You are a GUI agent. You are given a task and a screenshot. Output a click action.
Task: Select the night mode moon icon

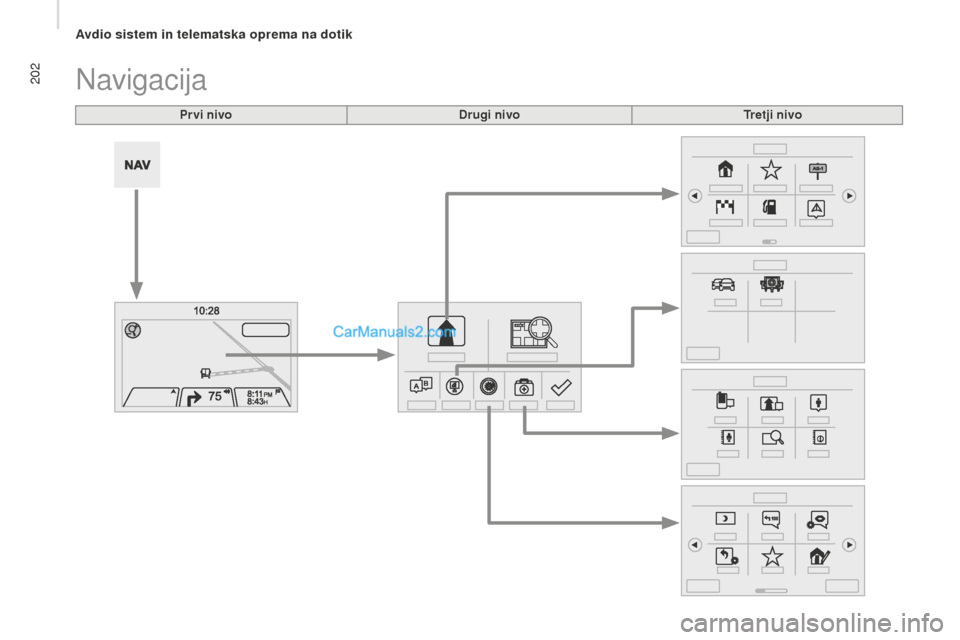726,518
